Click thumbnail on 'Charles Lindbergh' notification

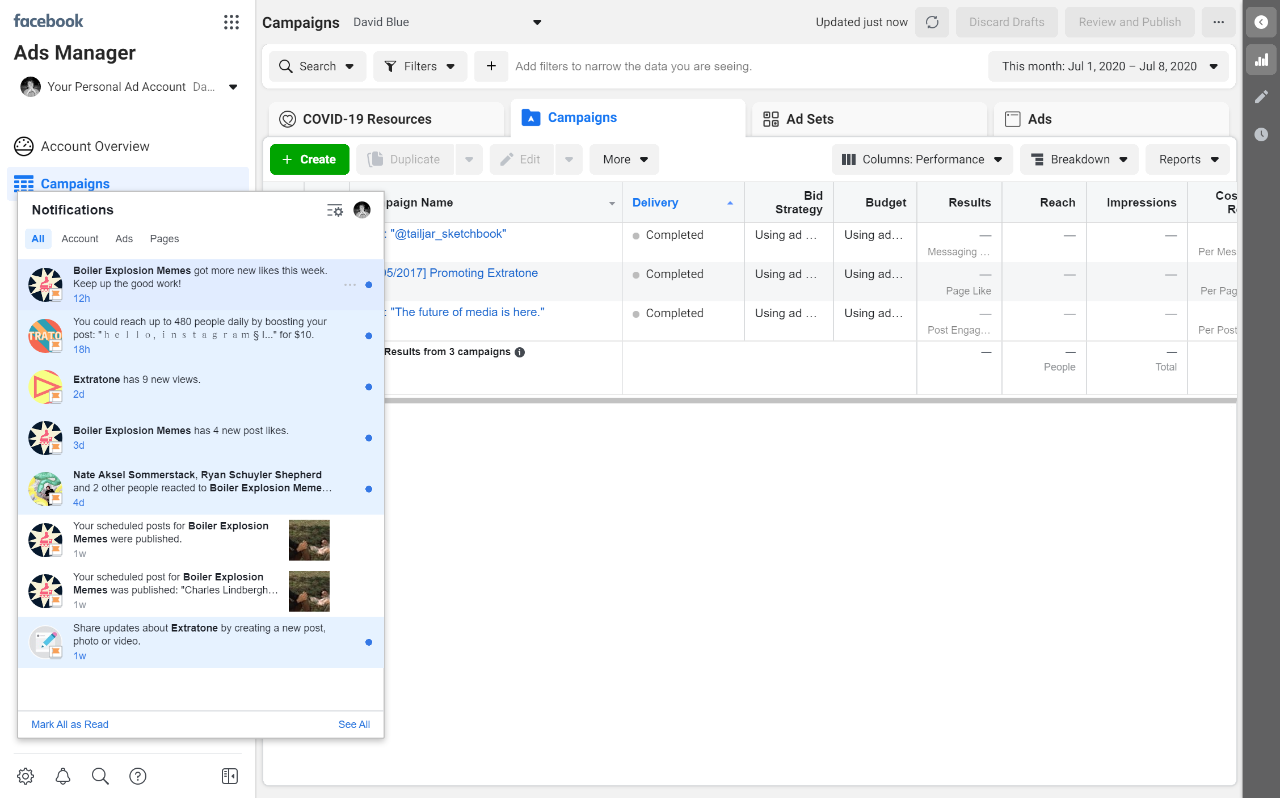(x=309, y=591)
